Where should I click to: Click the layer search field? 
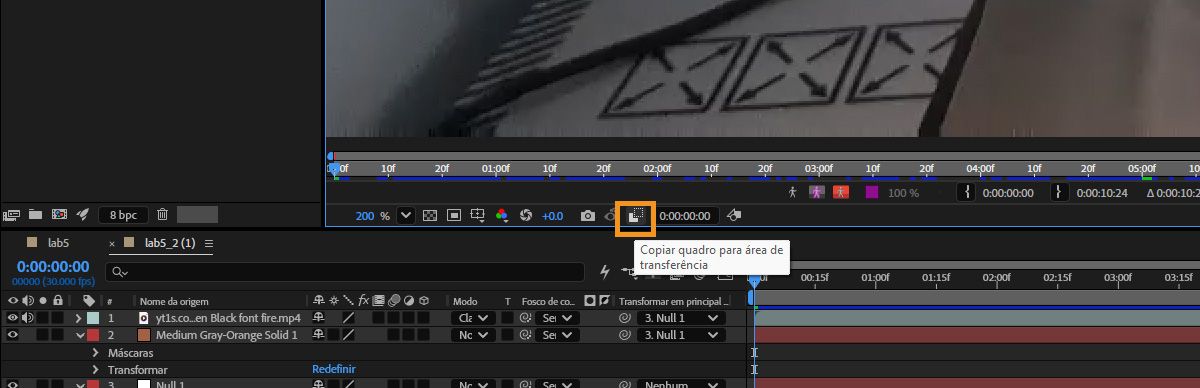click(x=345, y=271)
